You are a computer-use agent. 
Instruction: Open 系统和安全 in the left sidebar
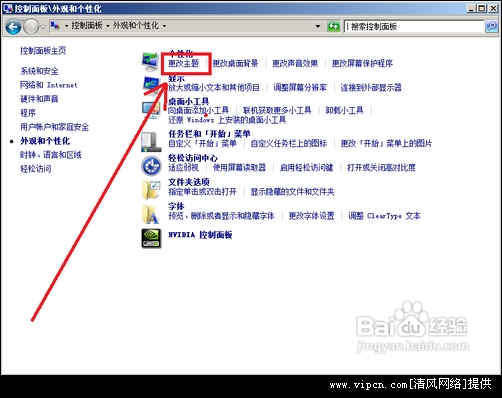[x=39, y=71]
